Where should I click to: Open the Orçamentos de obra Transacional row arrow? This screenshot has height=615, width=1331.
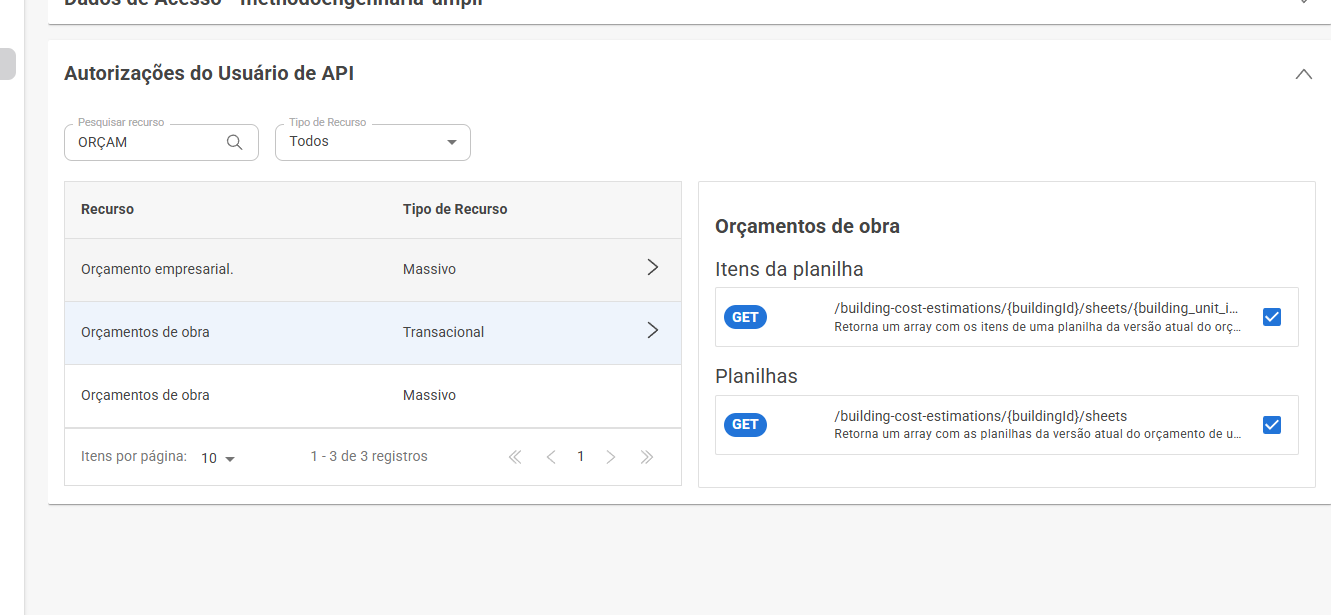pyautogui.click(x=653, y=330)
